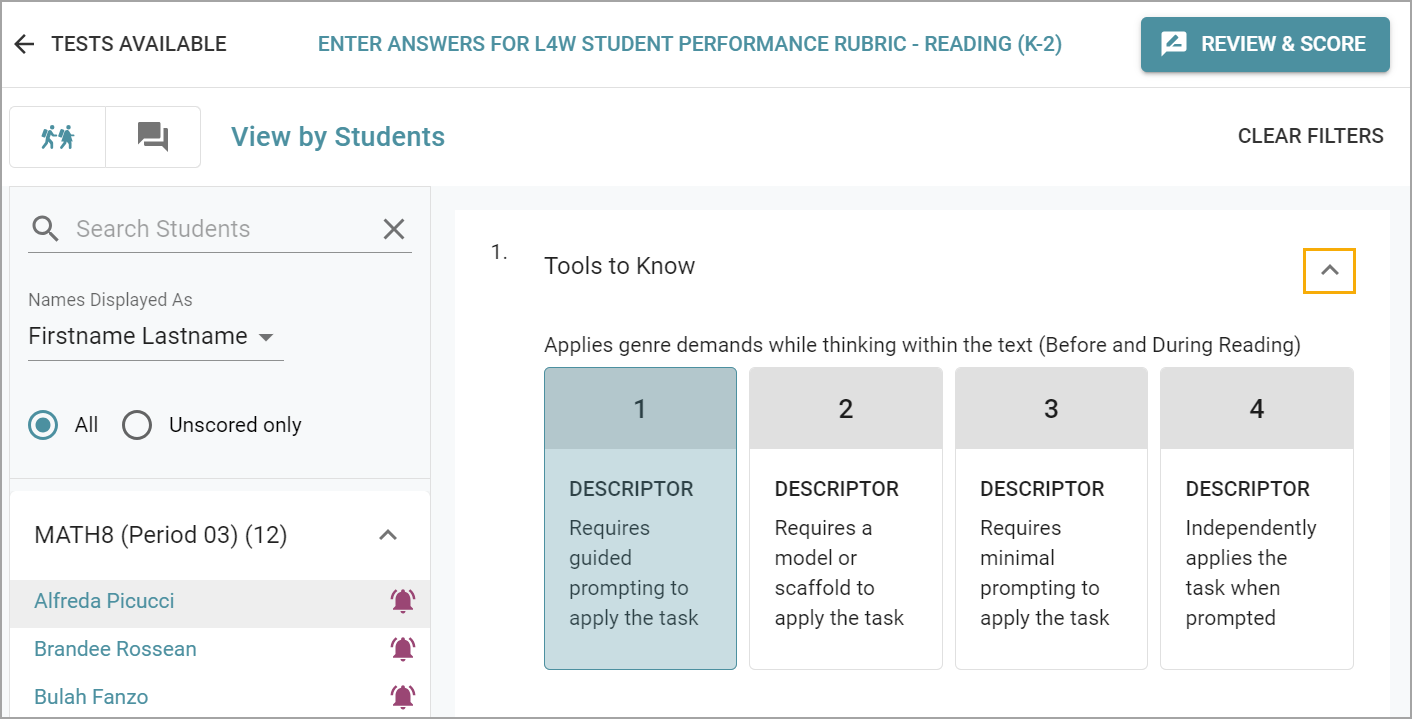
Task: Go back to Tests Available
Action: (x=139, y=44)
